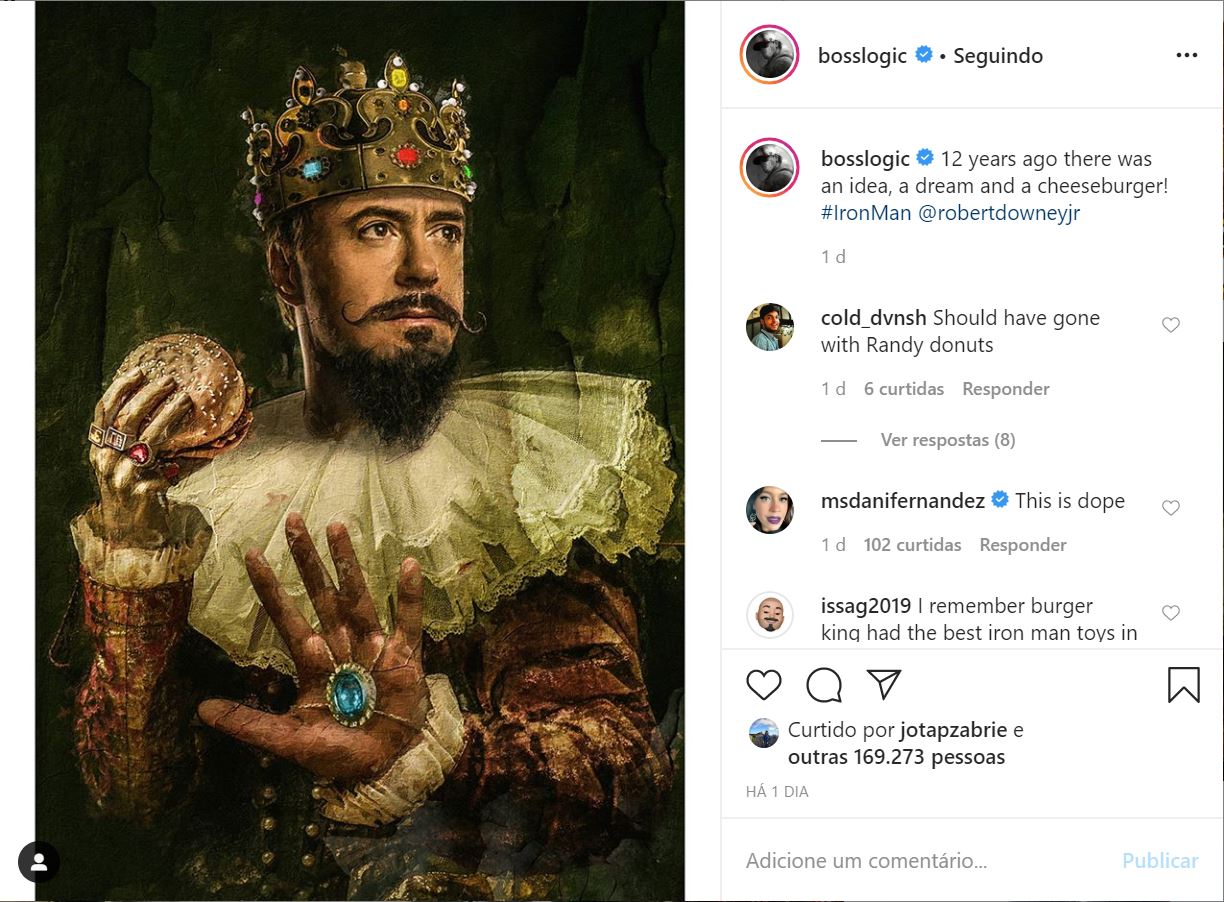Open bosslogic's header profile picture

point(769,55)
